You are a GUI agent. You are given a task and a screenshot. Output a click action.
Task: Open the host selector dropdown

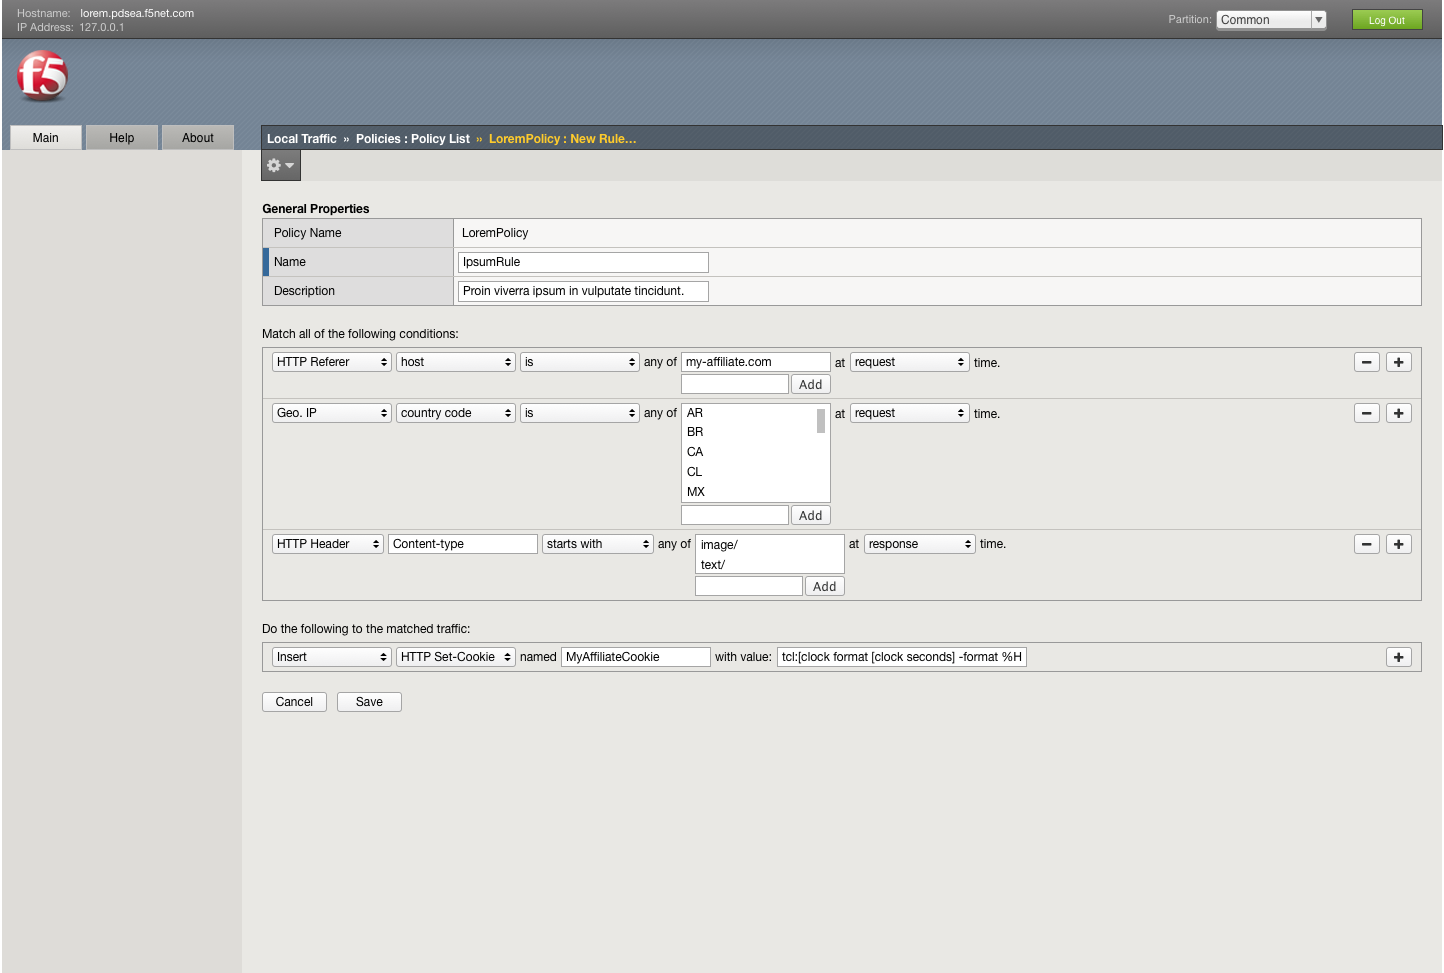click(x=456, y=362)
